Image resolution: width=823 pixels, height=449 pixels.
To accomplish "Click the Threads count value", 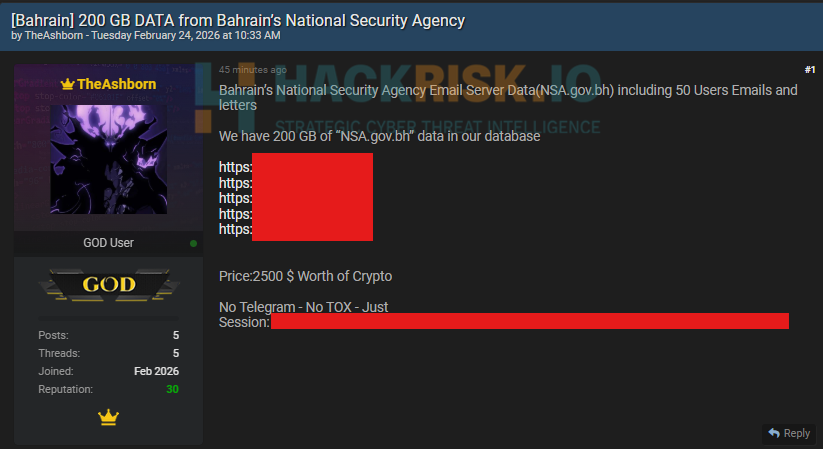I will point(175,353).
